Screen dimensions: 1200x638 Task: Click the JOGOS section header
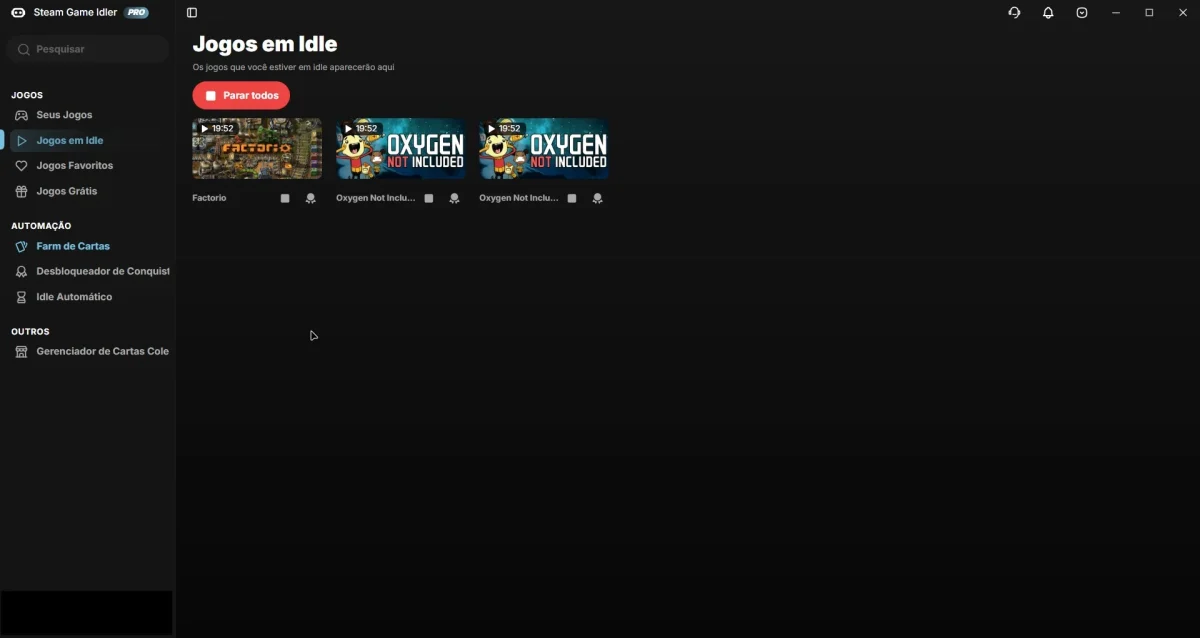pyautogui.click(x=27, y=95)
